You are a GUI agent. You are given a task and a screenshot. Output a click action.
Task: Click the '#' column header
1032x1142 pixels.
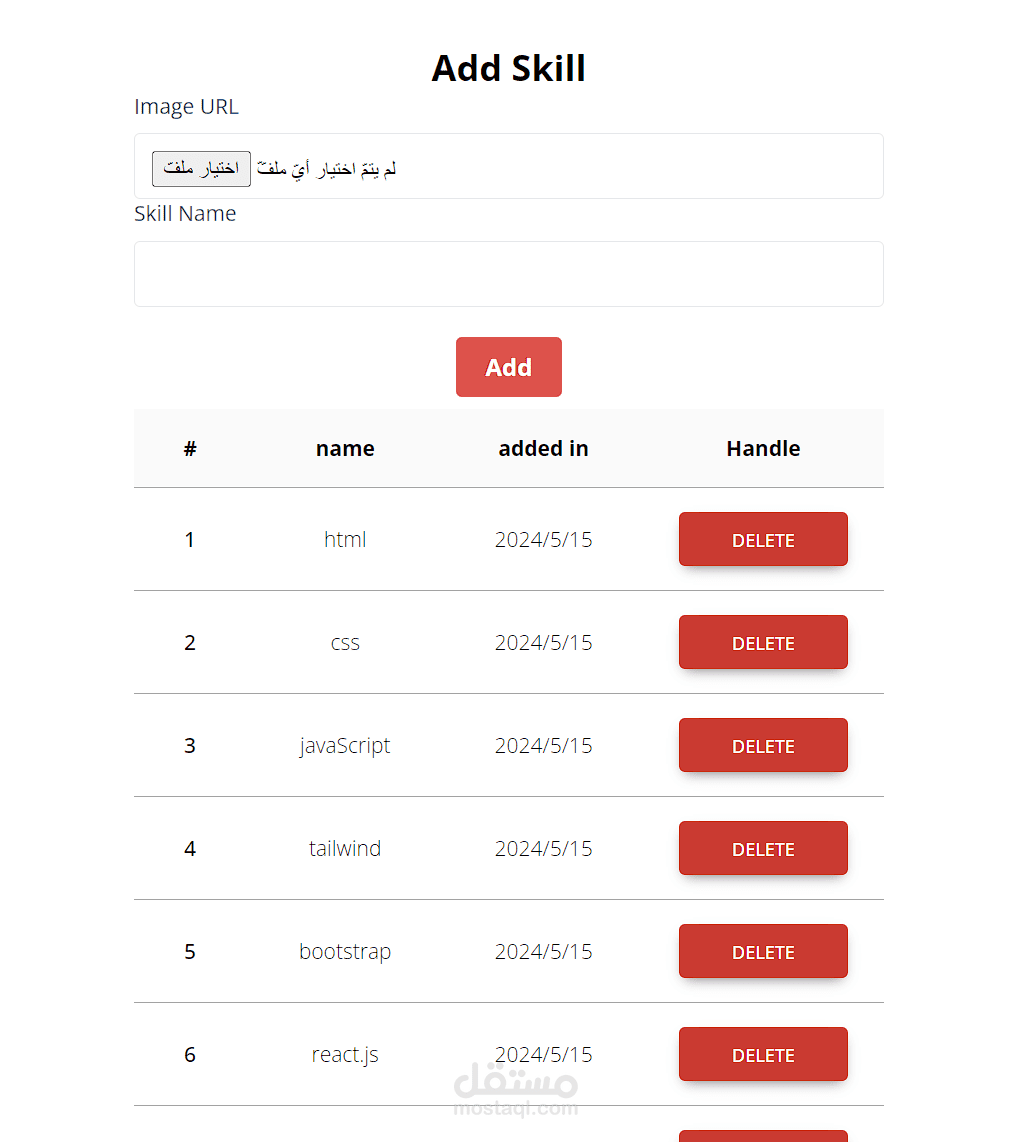[190, 449]
